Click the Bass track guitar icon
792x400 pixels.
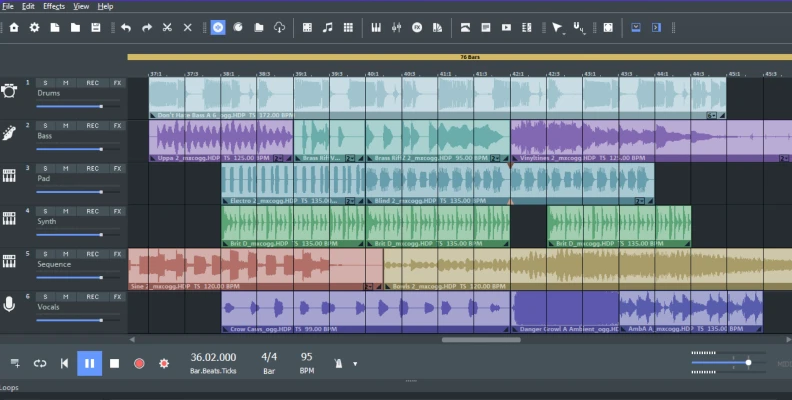tap(9, 134)
